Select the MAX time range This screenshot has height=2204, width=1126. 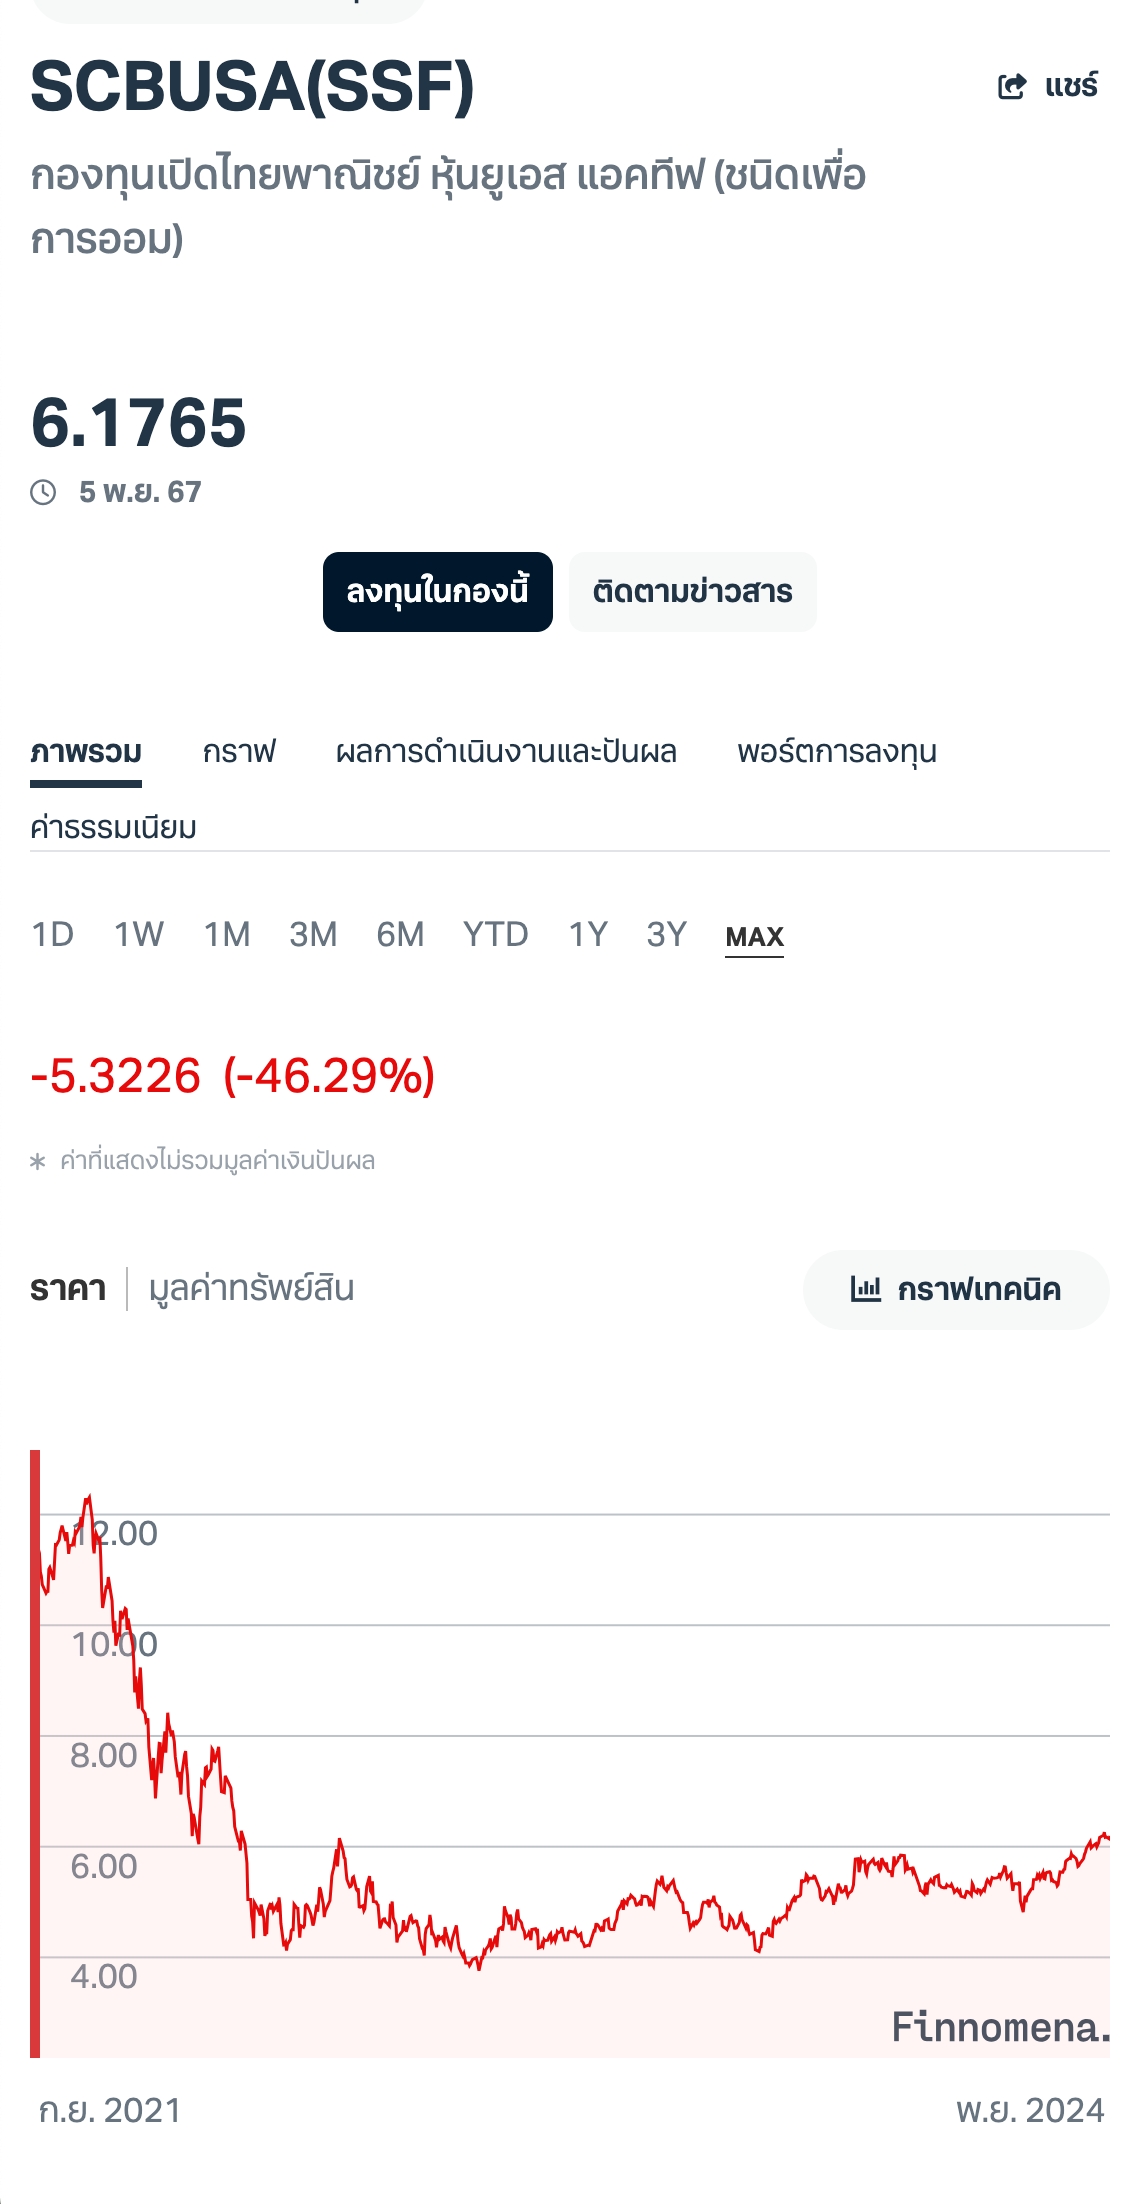(x=755, y=937)
